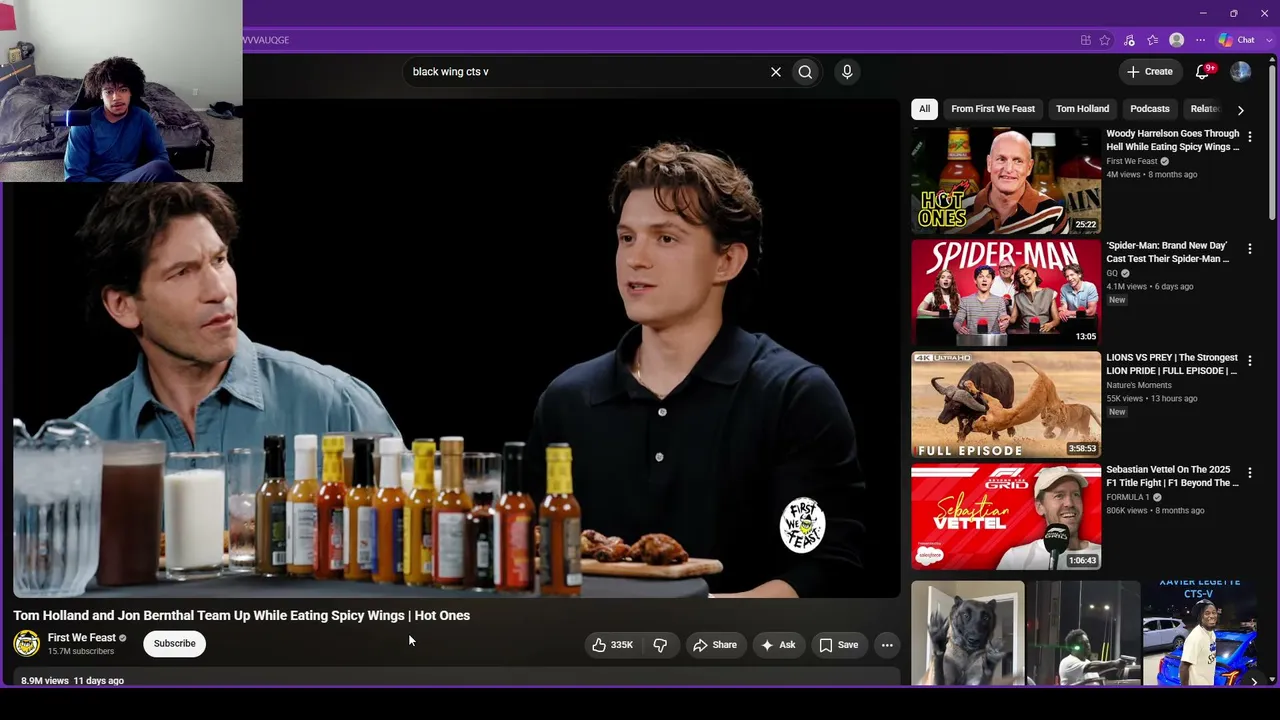Image resolution: width=1280 pixels, height=720 pixels.
Task: Open the GQ channel name
Action: coord(1112,273)
